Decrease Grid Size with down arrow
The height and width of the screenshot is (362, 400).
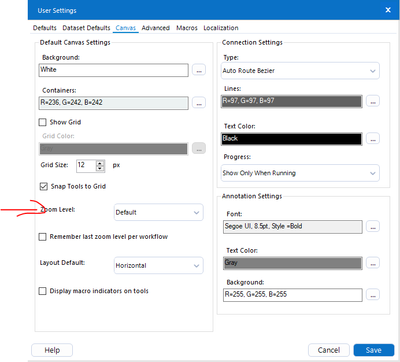(100, 168)
